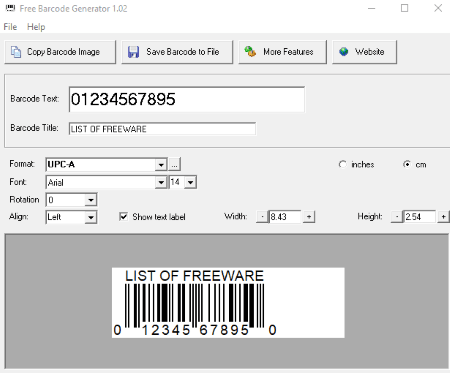The height and width of the screenshot is (373, 450).
Task: Click the Save Barcode to File button
Action: click(177, 52)
